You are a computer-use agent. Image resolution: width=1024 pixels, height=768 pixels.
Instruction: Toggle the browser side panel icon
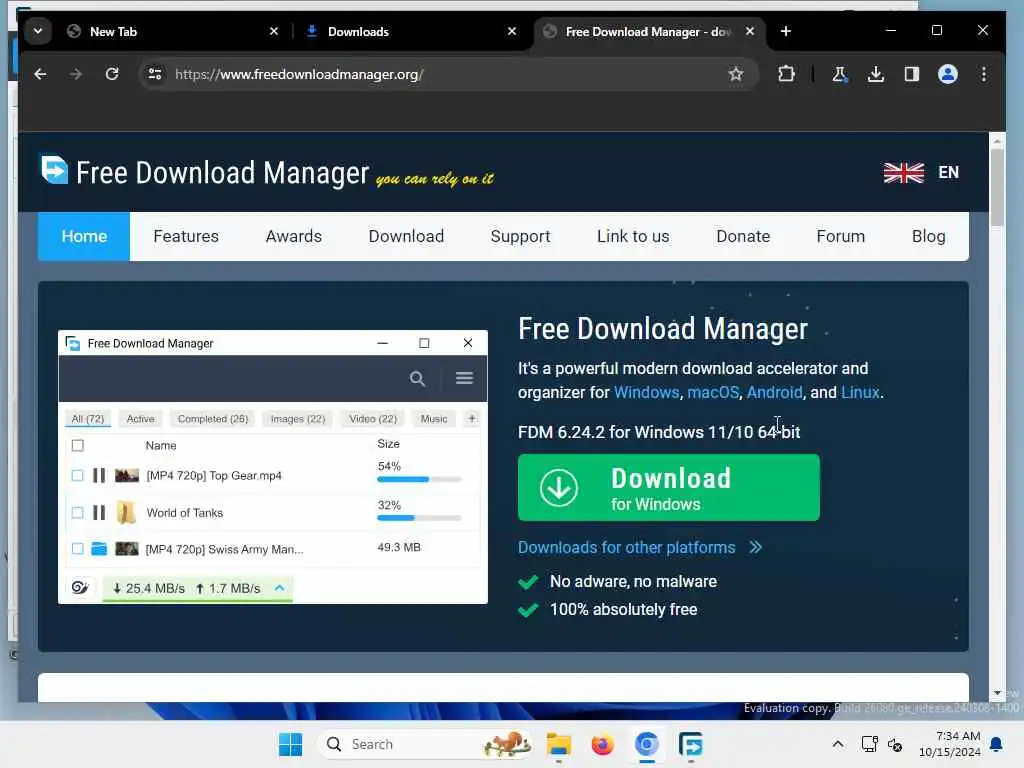click(912, 74)
